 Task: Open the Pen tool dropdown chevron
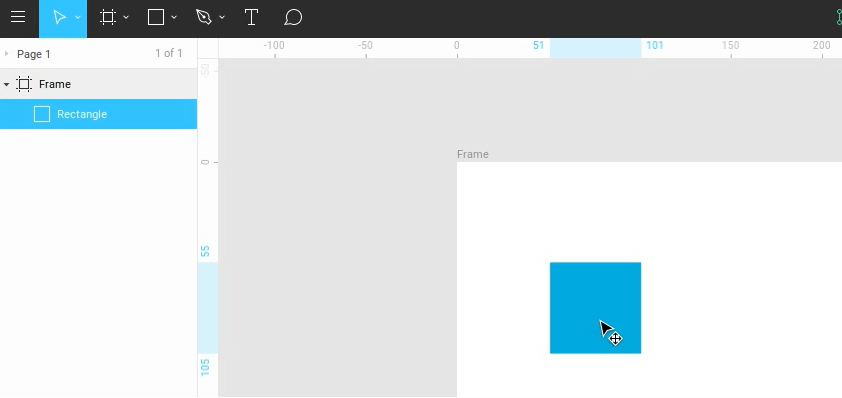click(222, 17)
